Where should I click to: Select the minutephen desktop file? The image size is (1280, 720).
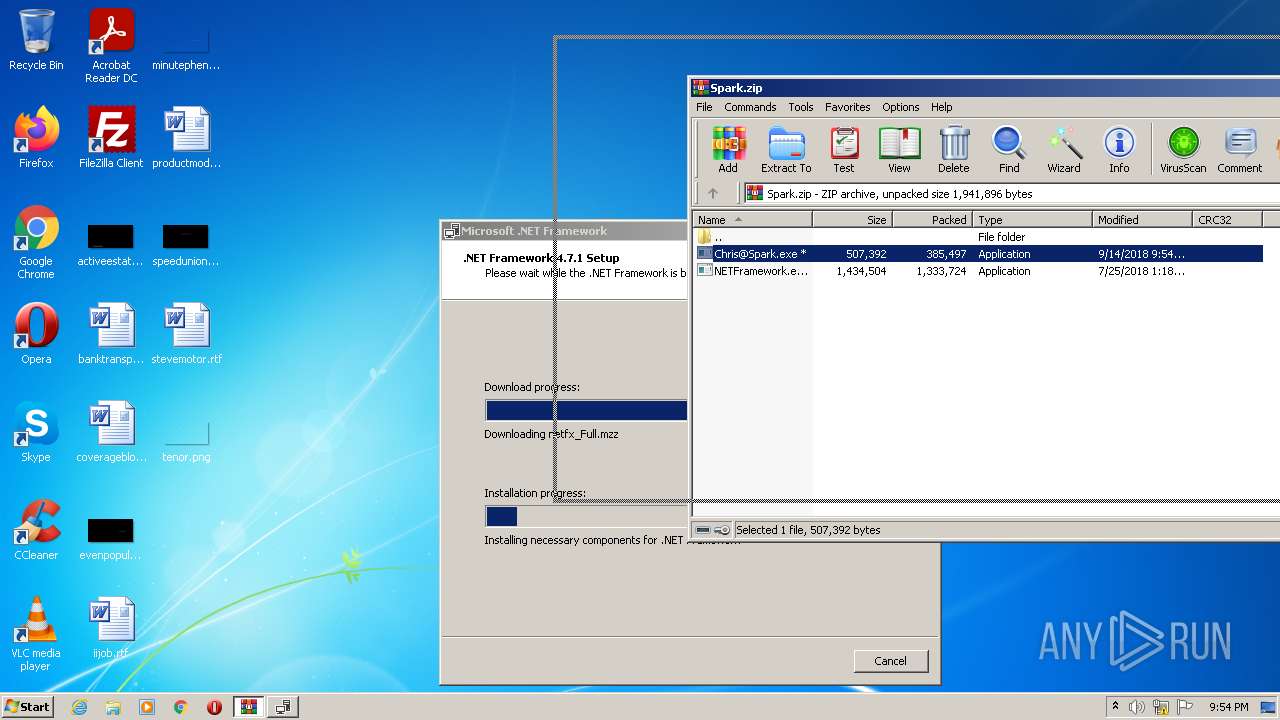(186, 48)
